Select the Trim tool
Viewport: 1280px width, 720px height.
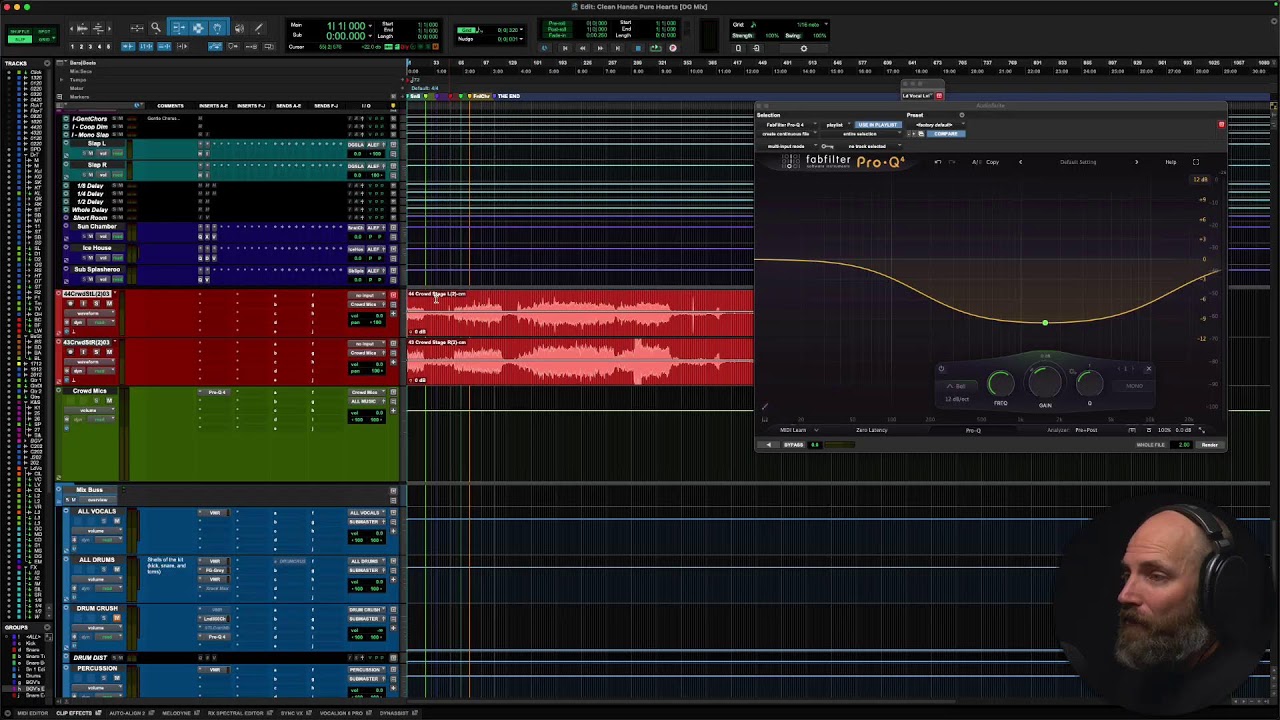178,28
